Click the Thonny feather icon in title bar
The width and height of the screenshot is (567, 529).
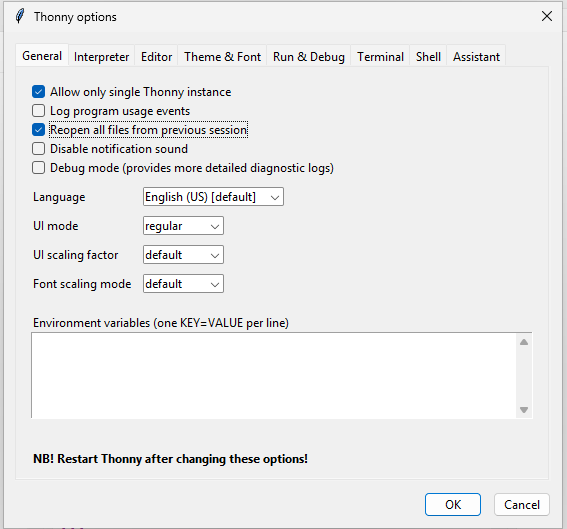(x=21, y=16)
